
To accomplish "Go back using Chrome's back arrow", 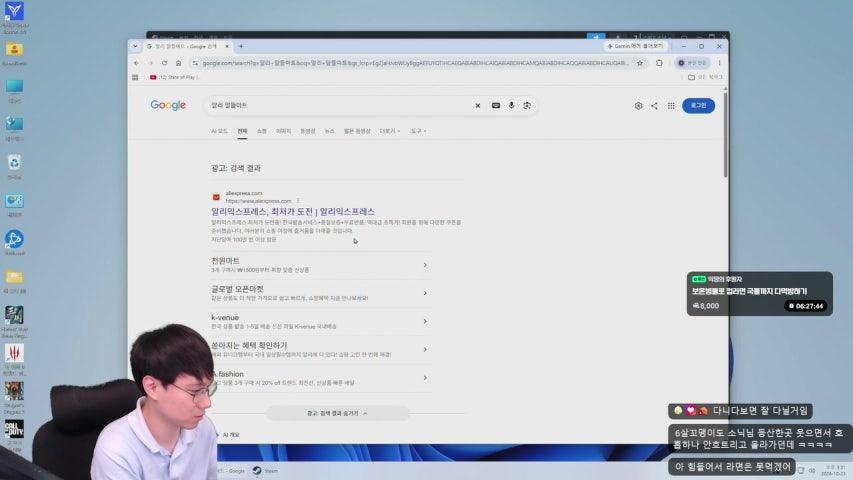I will coord(137,63).
